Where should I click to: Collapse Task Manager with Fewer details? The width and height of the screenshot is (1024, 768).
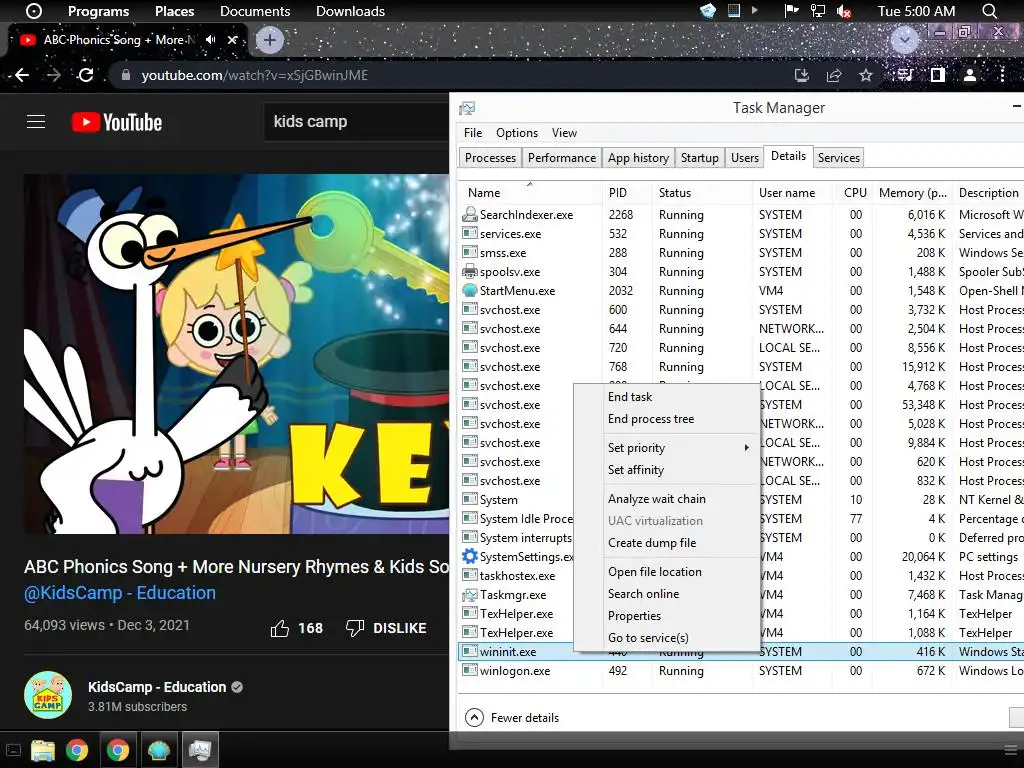pos(512,718)
